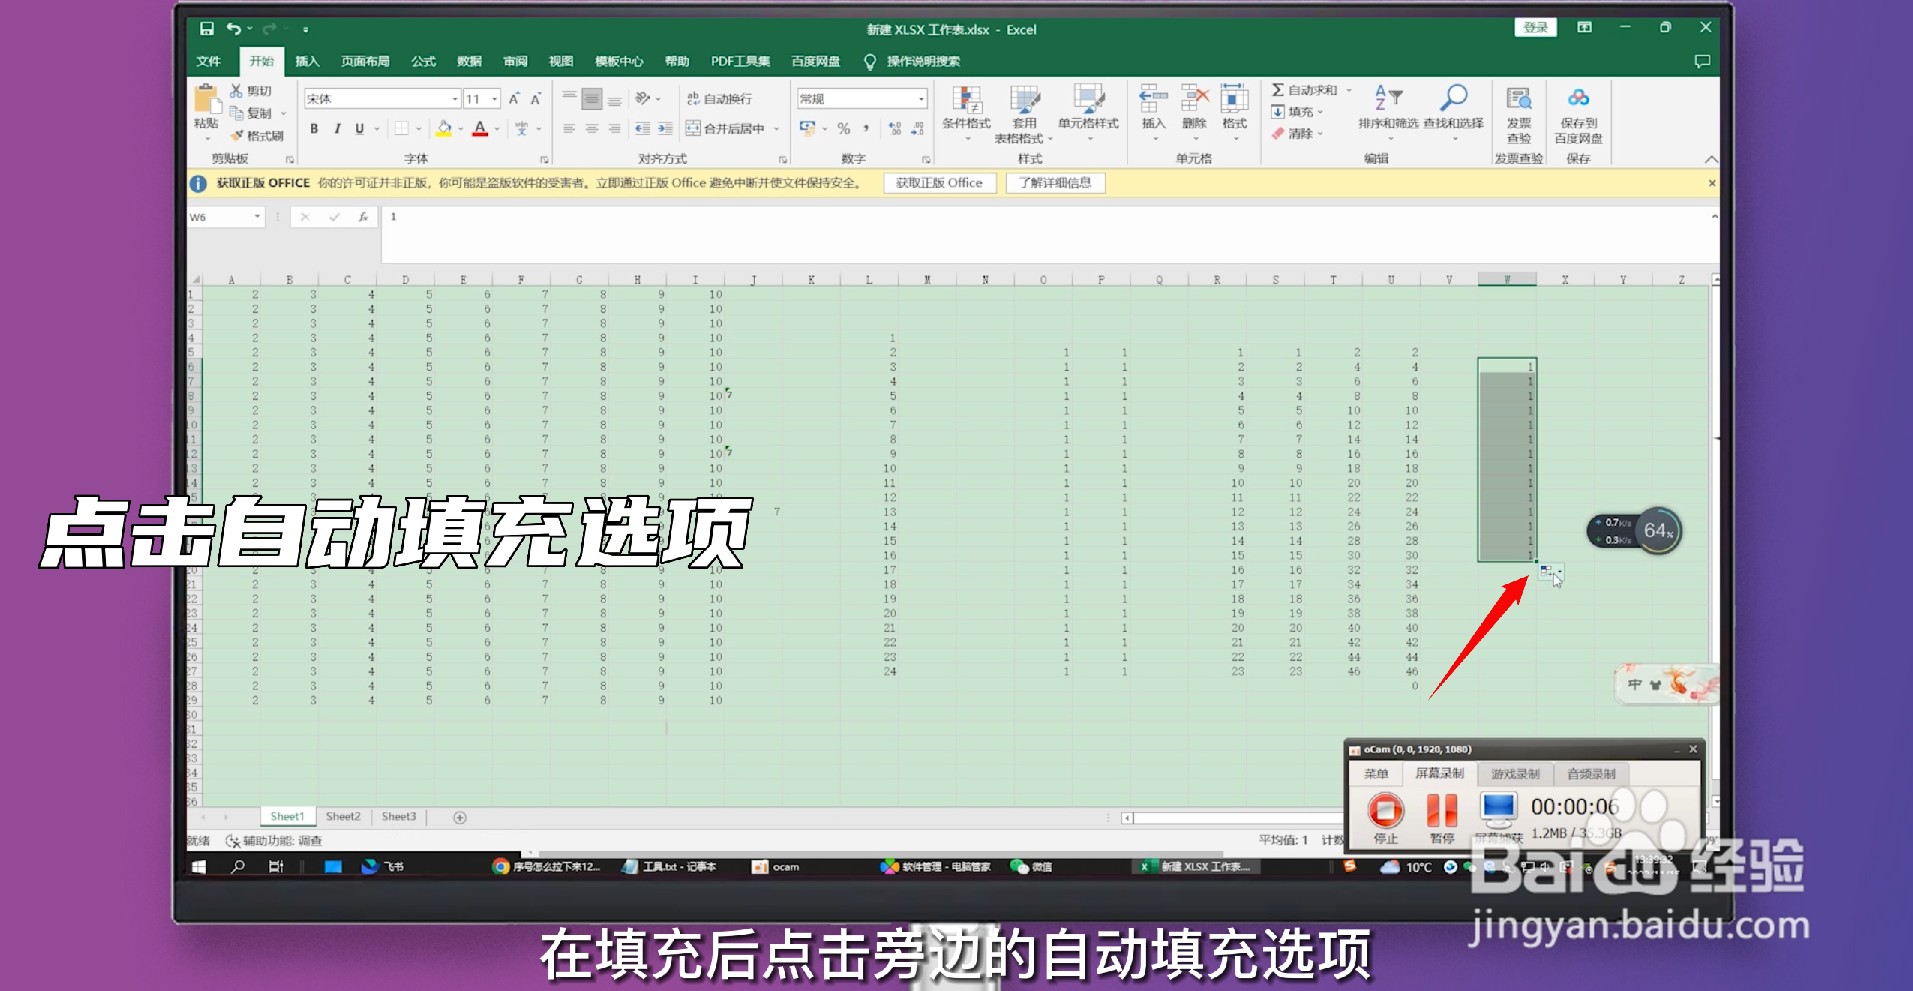Click the 获取正版 Office button

click(x=938, y=183)
